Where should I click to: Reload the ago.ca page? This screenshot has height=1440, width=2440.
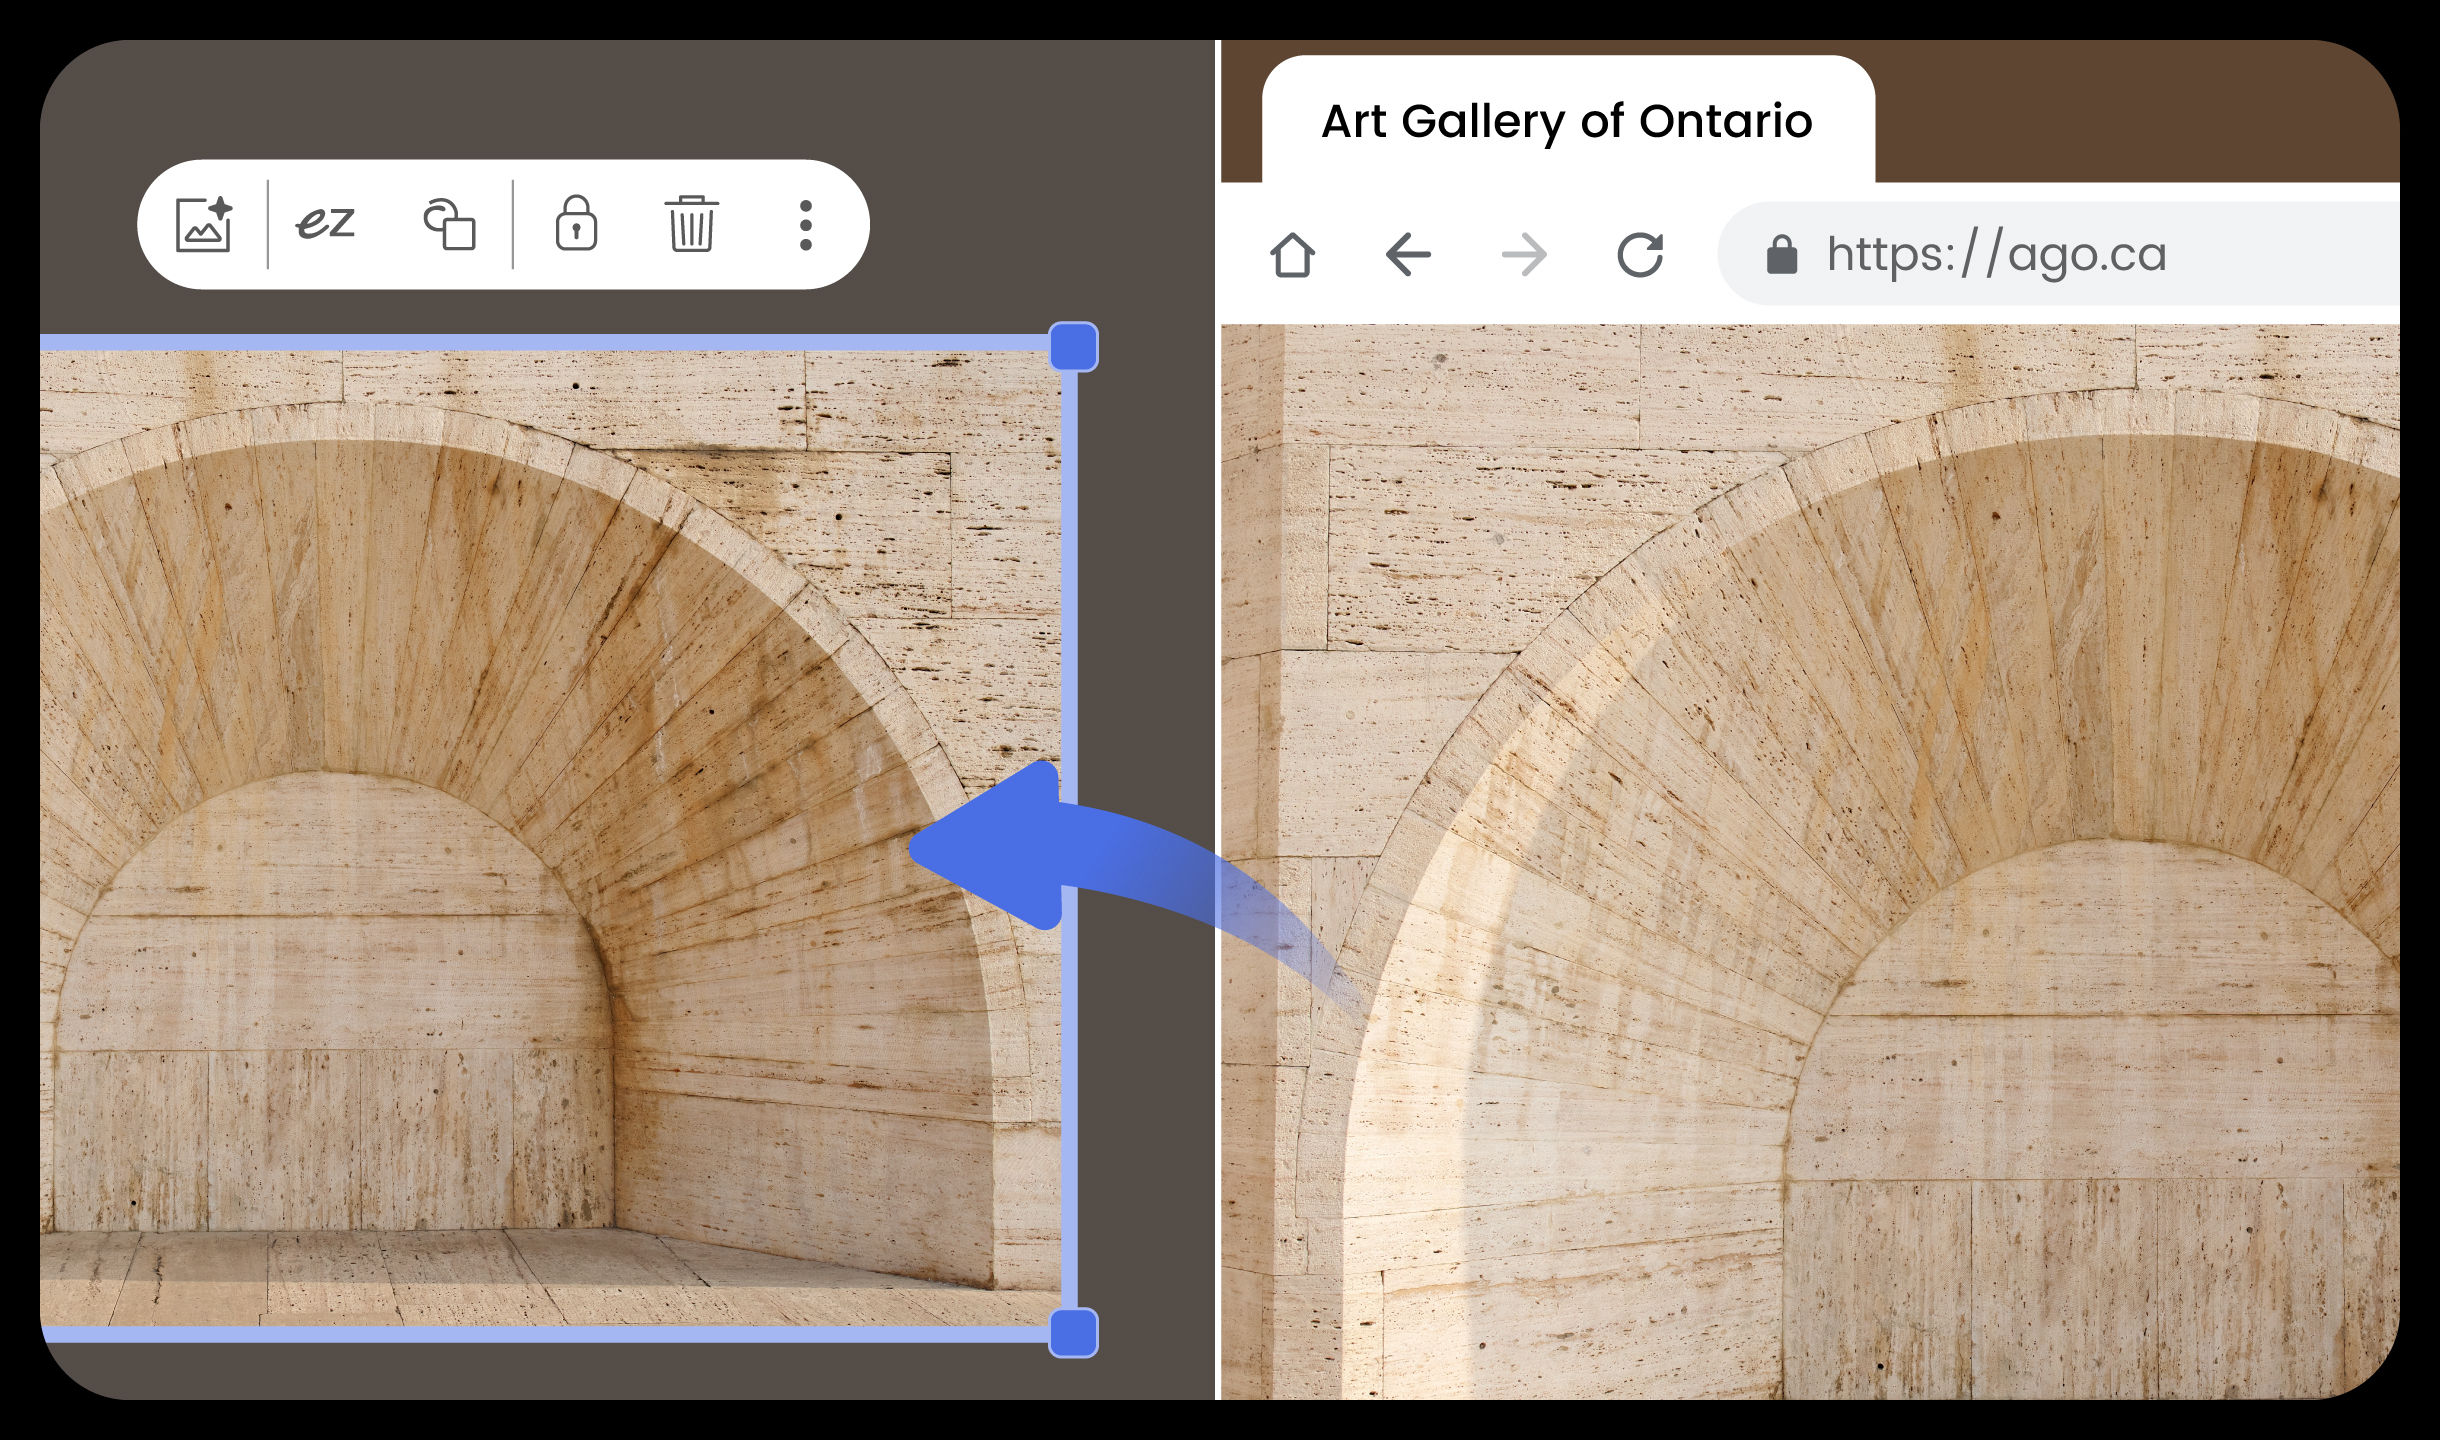coord(1640,254)
